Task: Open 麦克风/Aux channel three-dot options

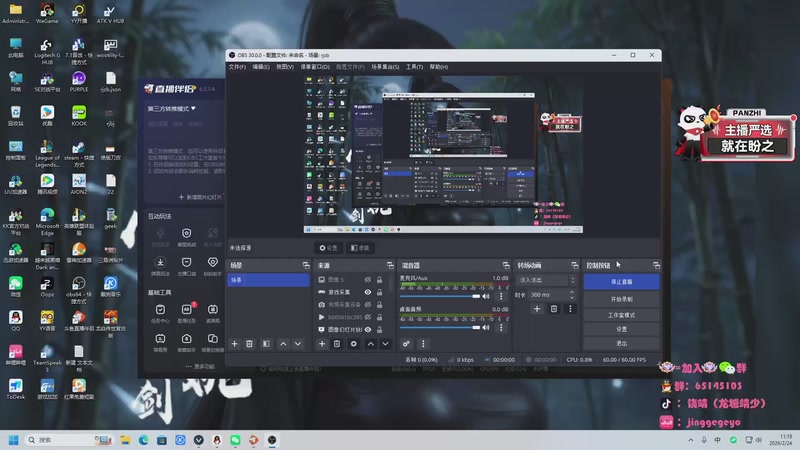Action: coord(501,296)
